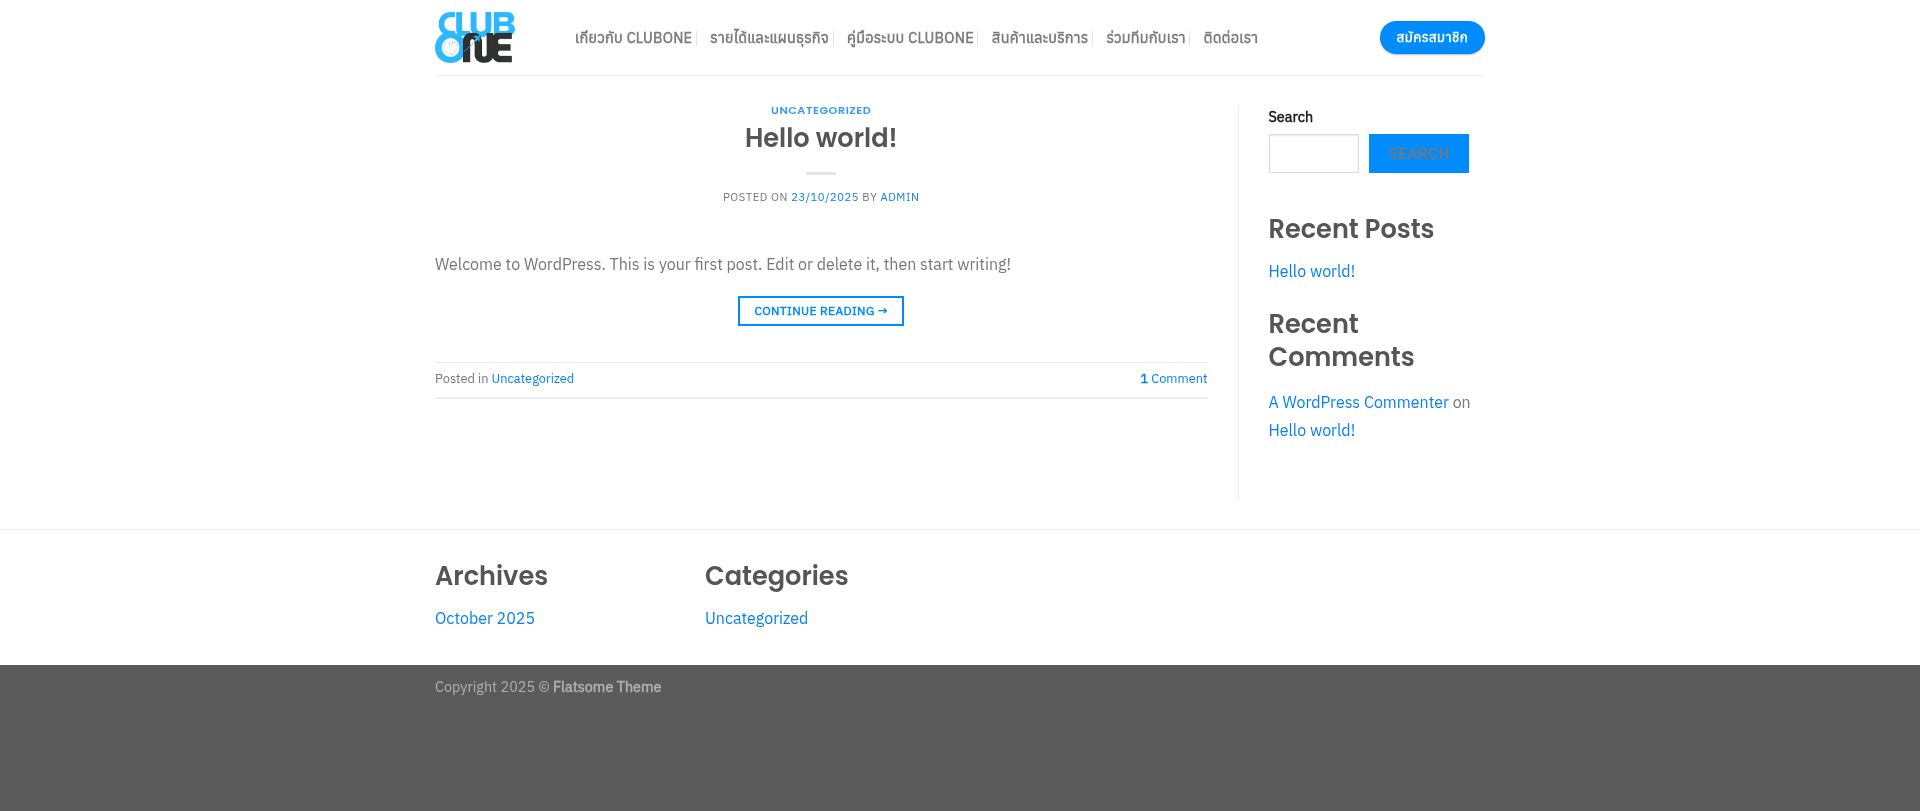Viewport: 1920px width, 811px height.
Task: Click the Recent Posts heading
Action: tap(1351, 229)
